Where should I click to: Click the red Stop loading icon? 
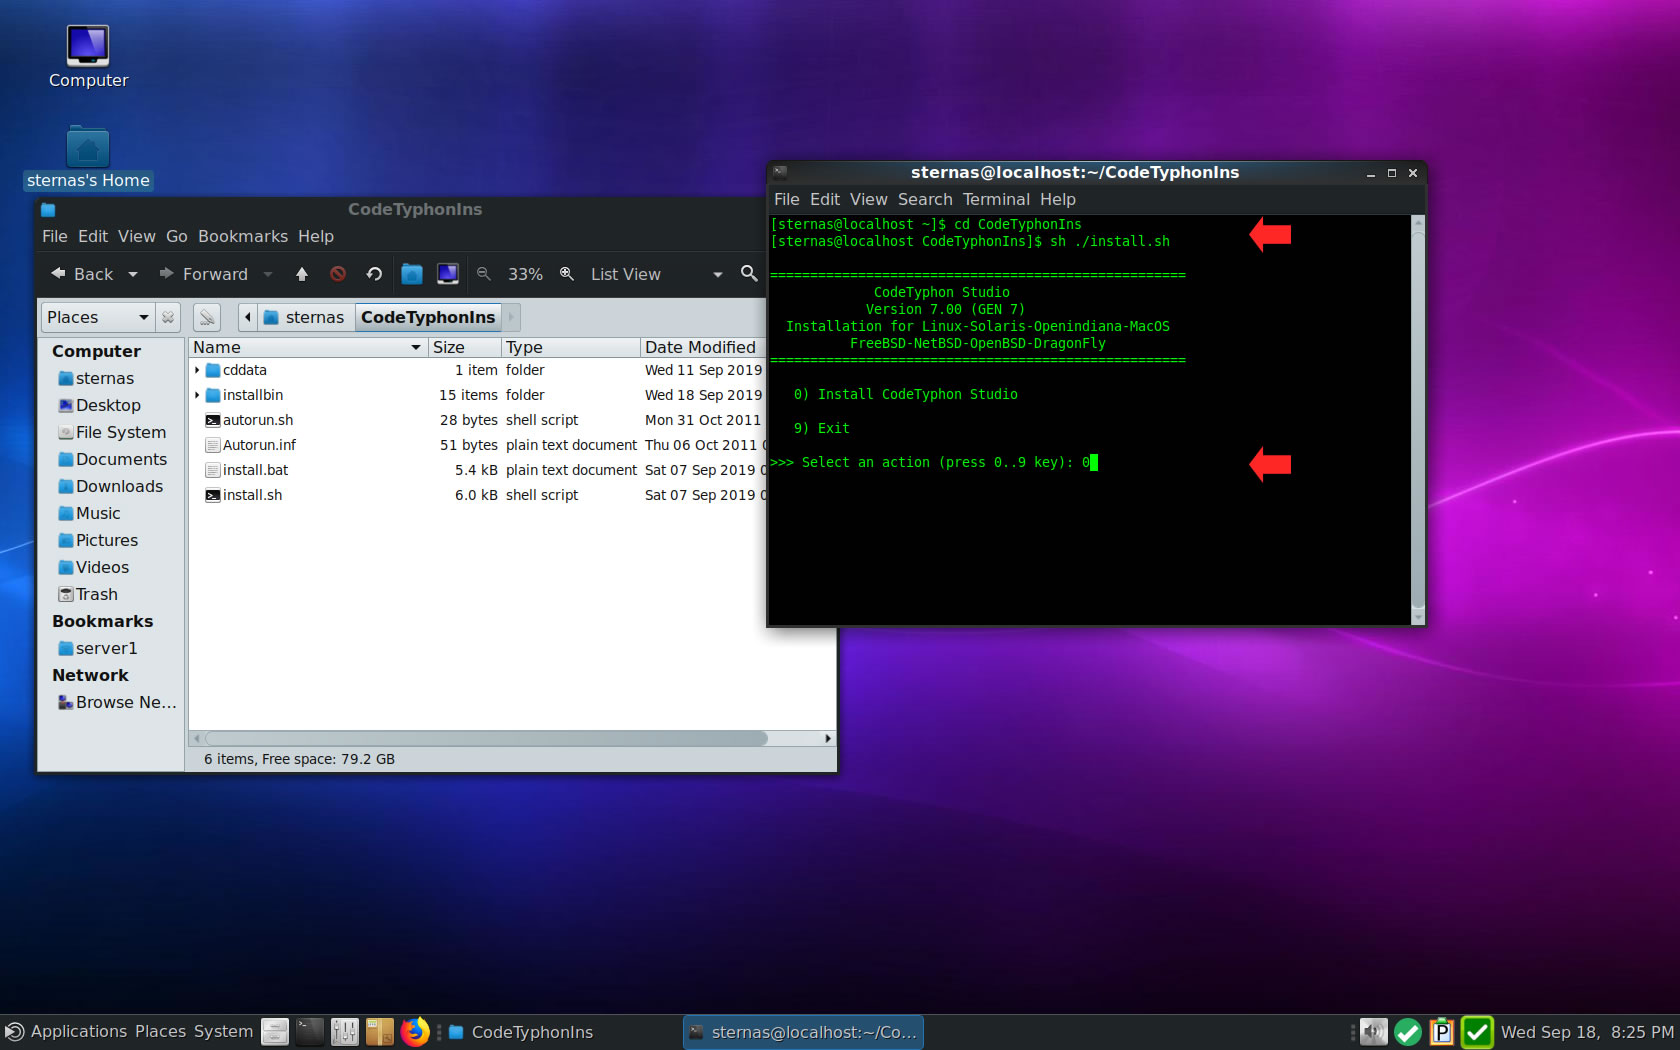click(338, 274)
